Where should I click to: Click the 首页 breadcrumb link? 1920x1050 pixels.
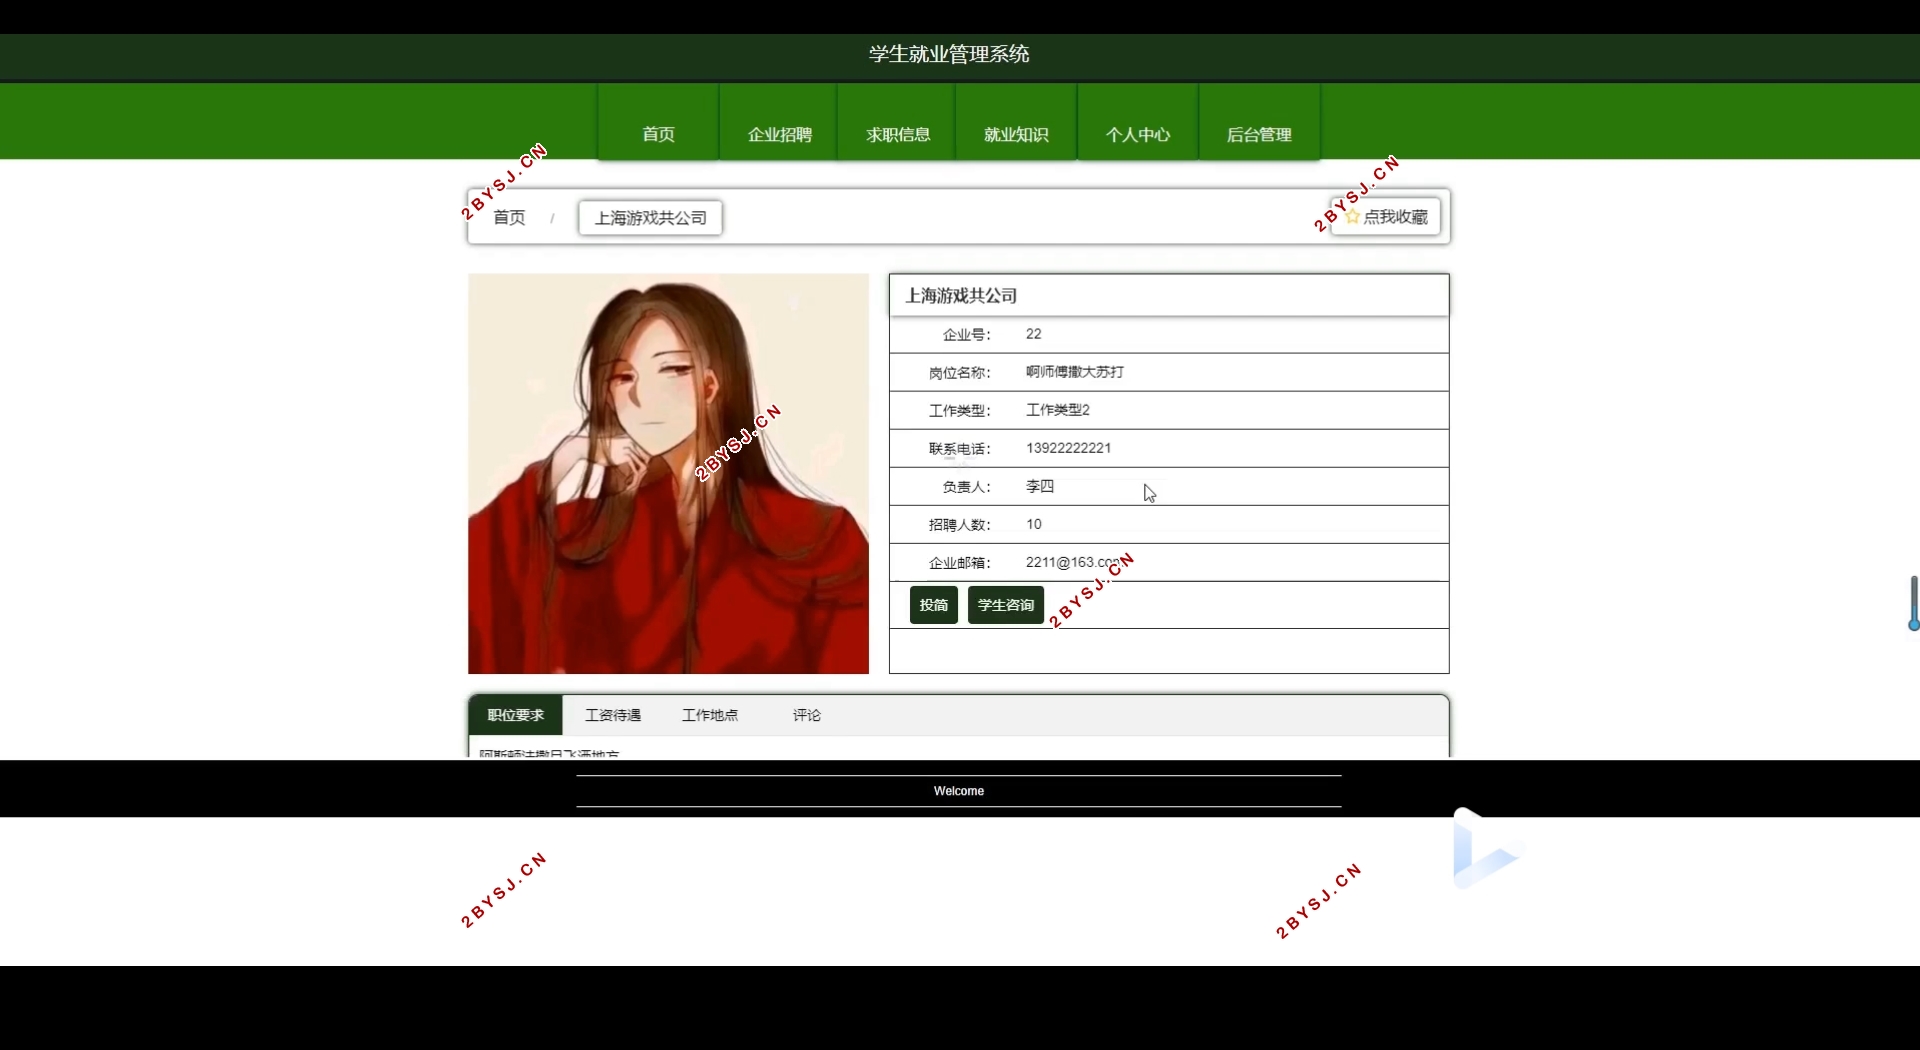point(509,217)
